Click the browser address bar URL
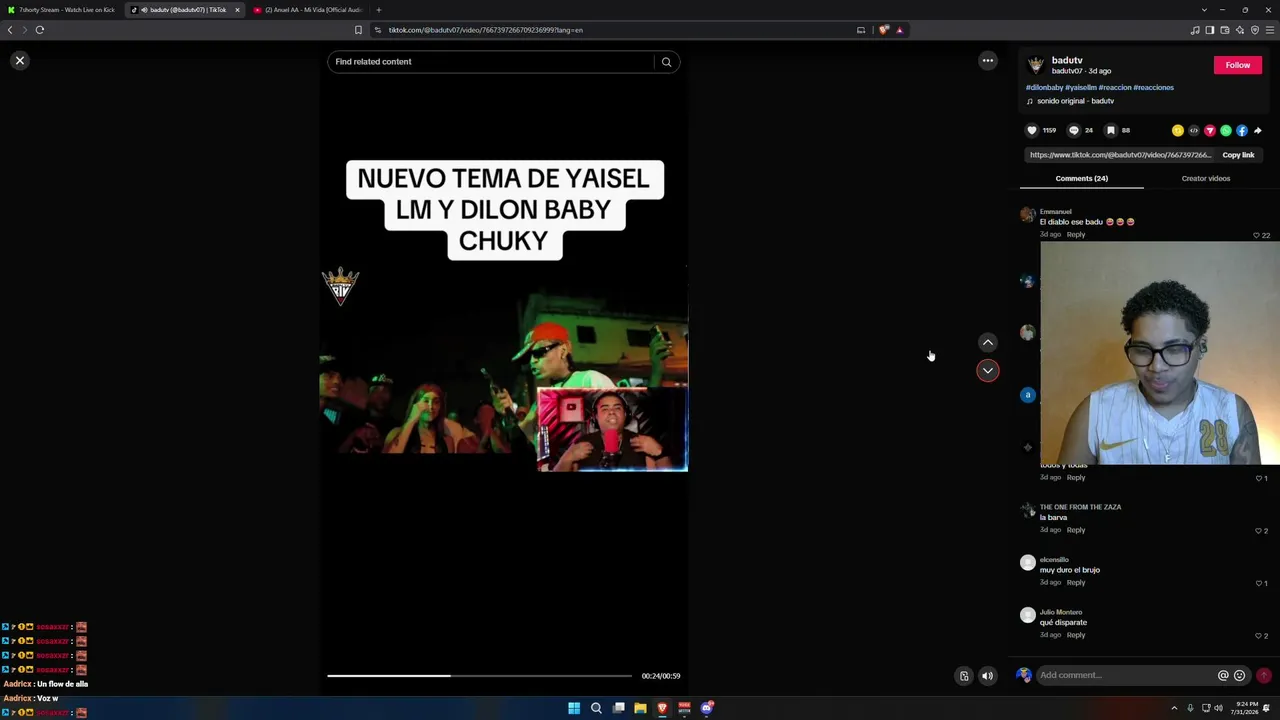The image size is (1280, 720). (486, 30)
